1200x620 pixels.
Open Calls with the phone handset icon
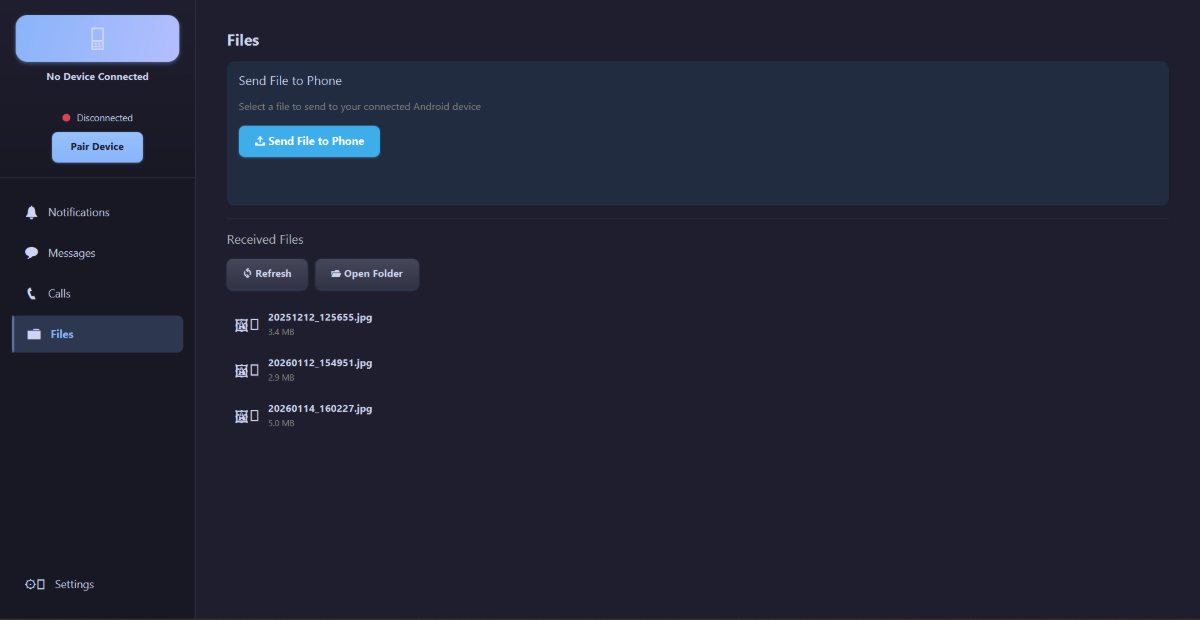point(31,293)
